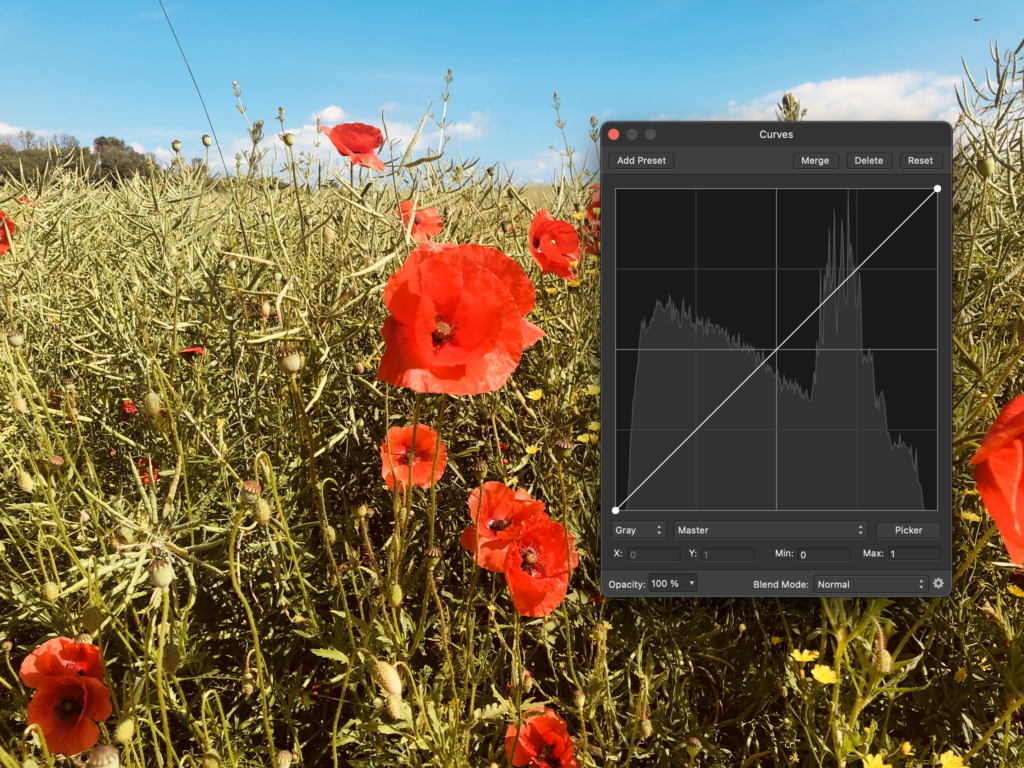Screen dimensions: 1024x768
Task: Select the top-right white curve node
Action: coord(937,189)
